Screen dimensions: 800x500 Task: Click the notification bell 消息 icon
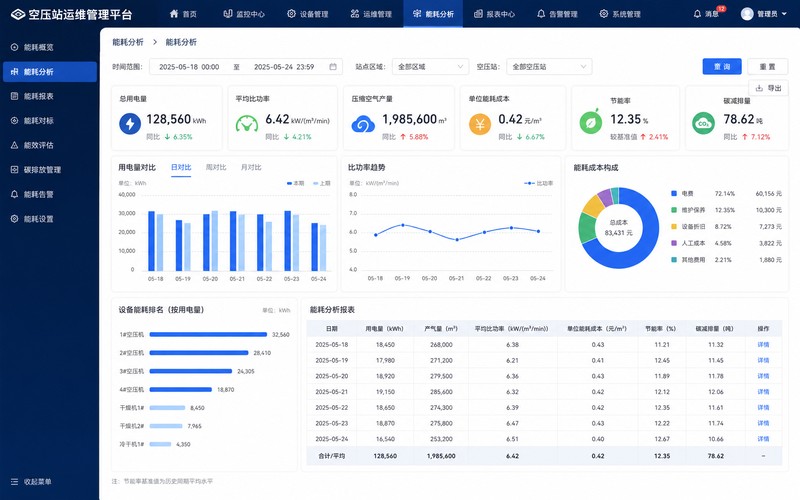coord(697,14)
